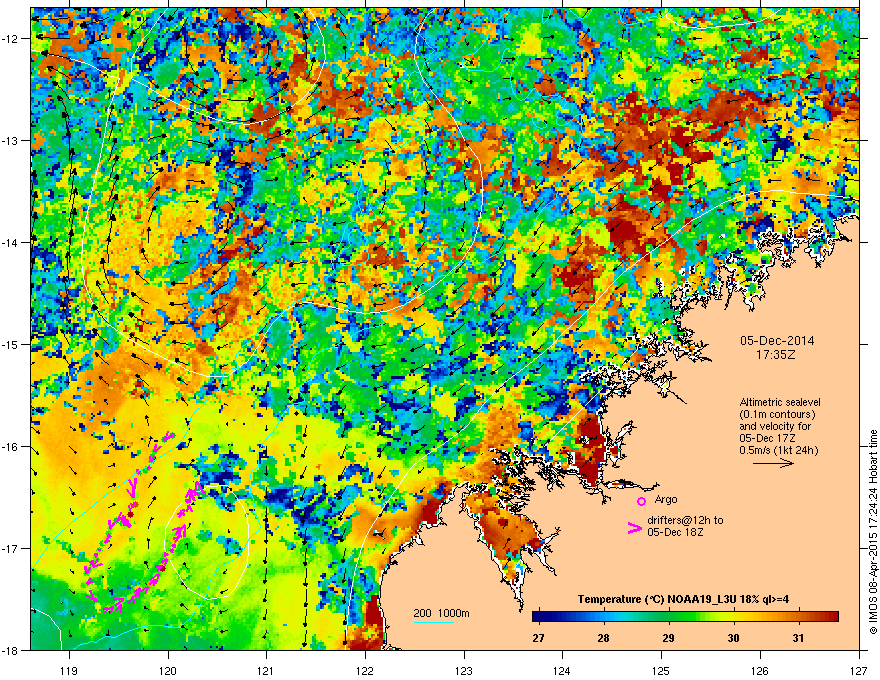This screenshot has width=880, height=680.
Task: Click longitude axis label 127
Action: (859, 670)
